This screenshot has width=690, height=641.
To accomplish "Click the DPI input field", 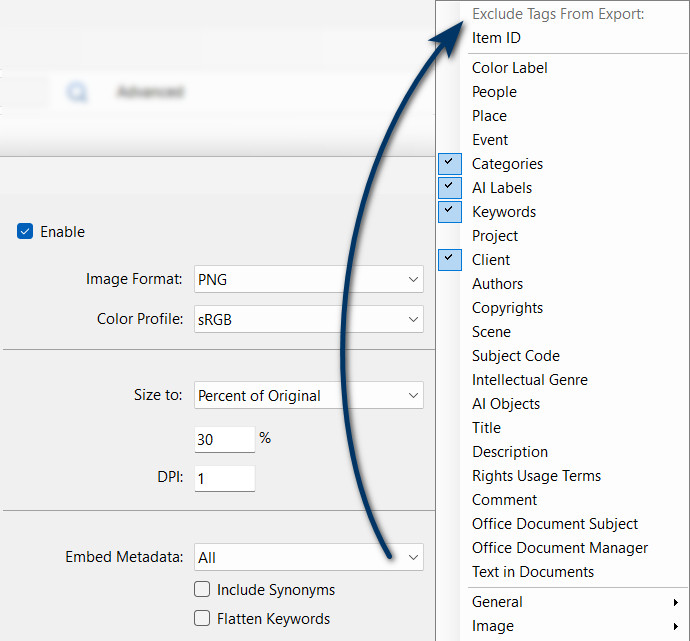I will [x=224, y=479].
